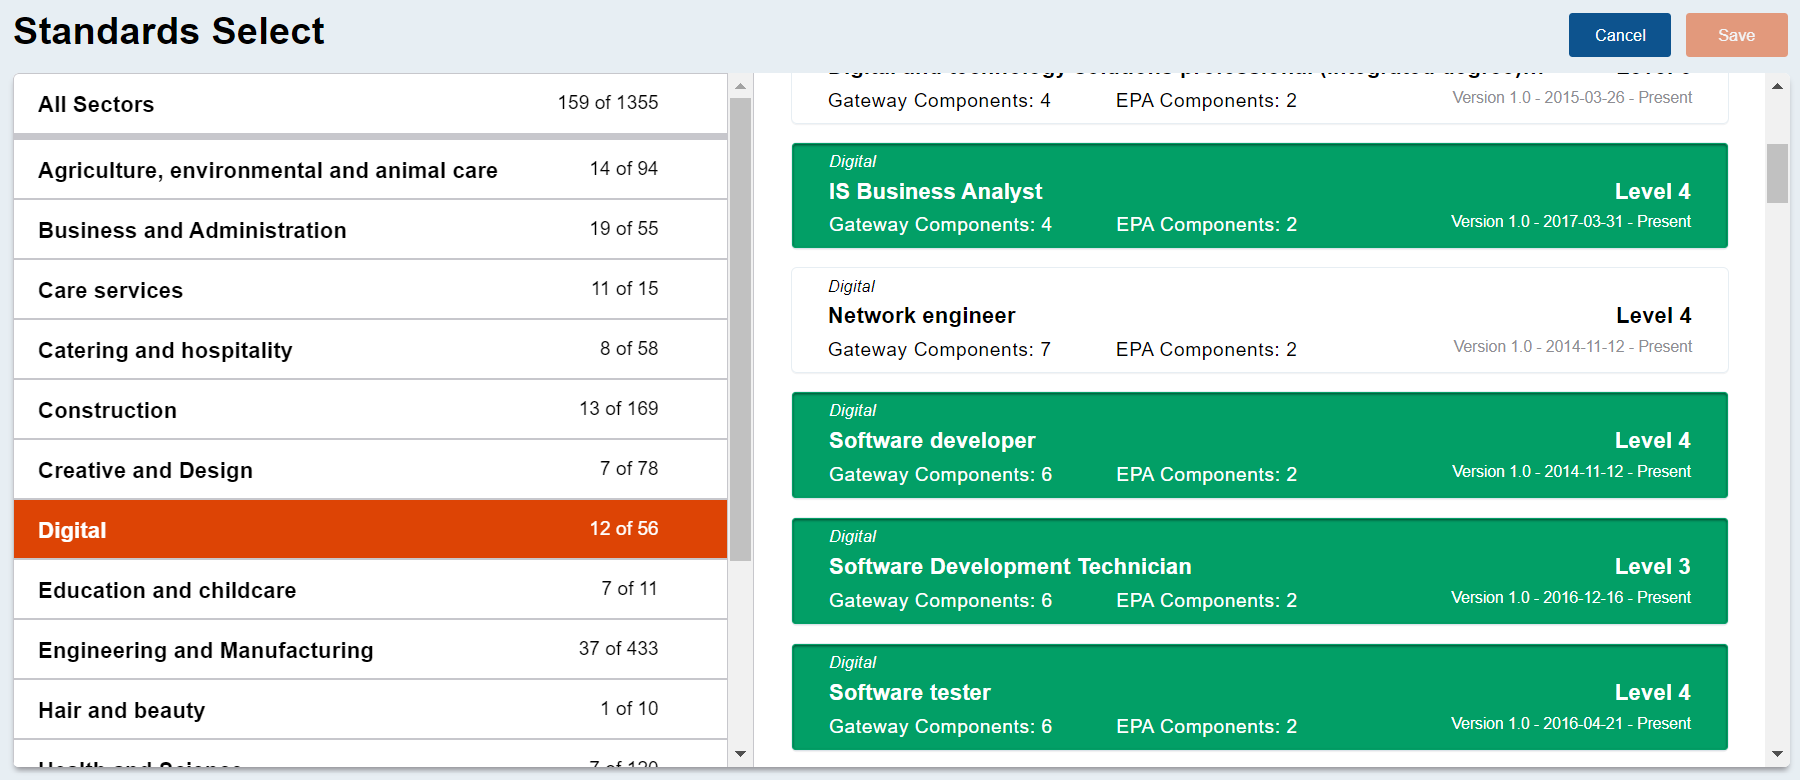This screenshot has width=1800, height=780.
Task: Click the 'Standards Select' heading
Action: coord(169,31)
